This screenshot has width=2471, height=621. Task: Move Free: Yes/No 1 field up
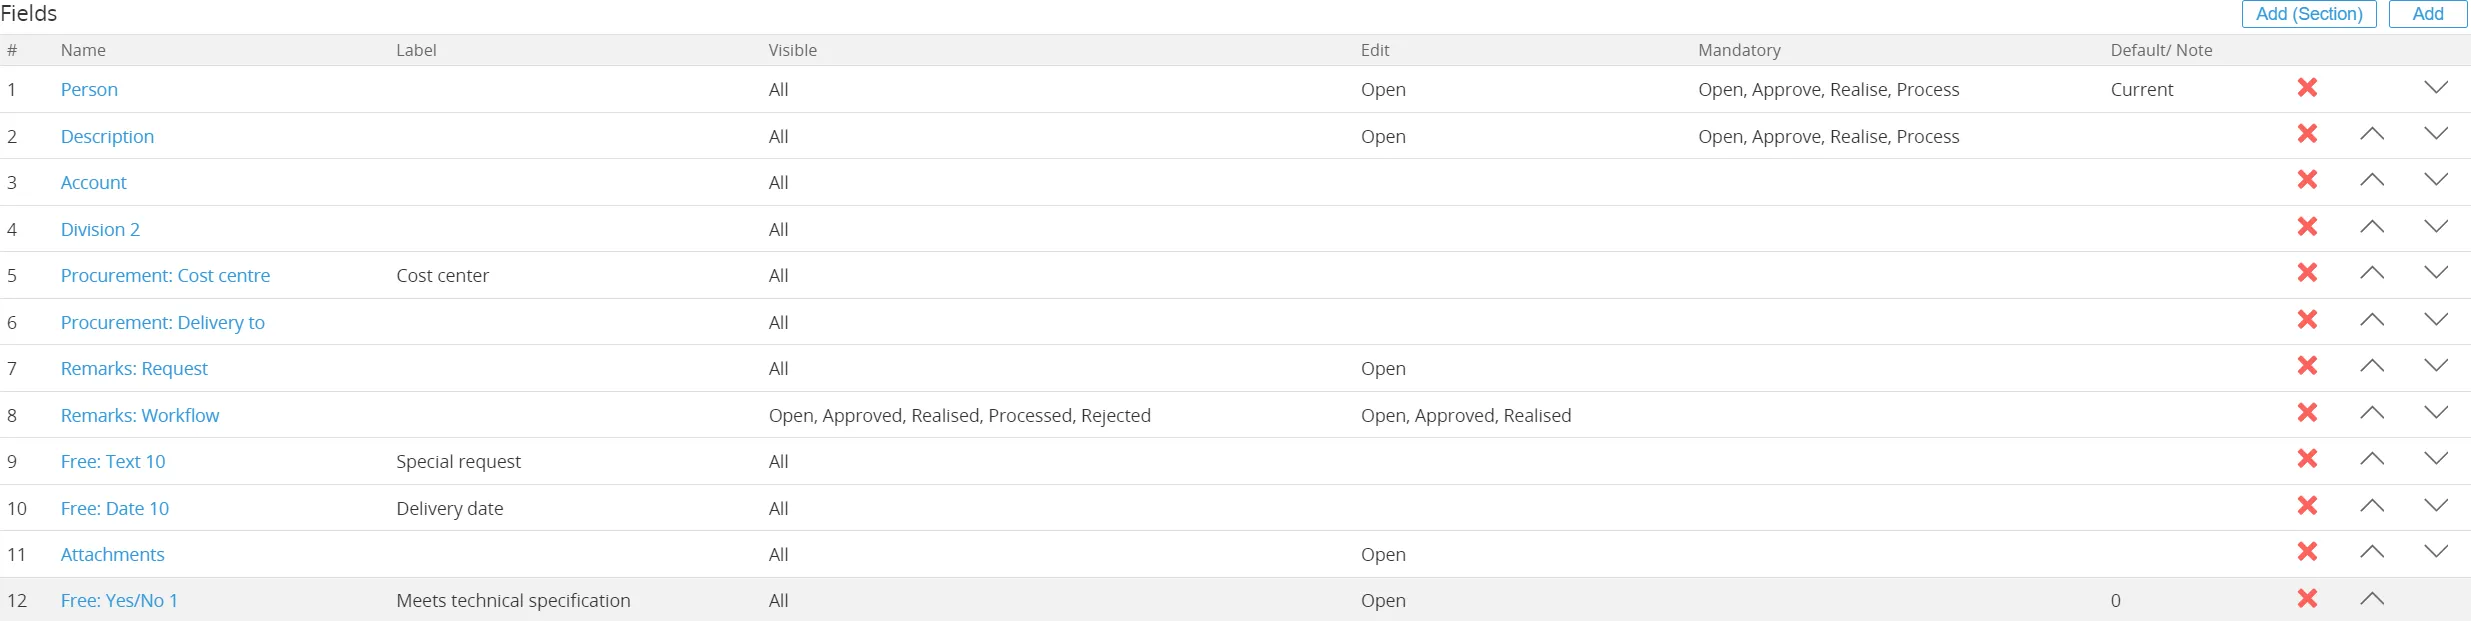pos(2371,599)
